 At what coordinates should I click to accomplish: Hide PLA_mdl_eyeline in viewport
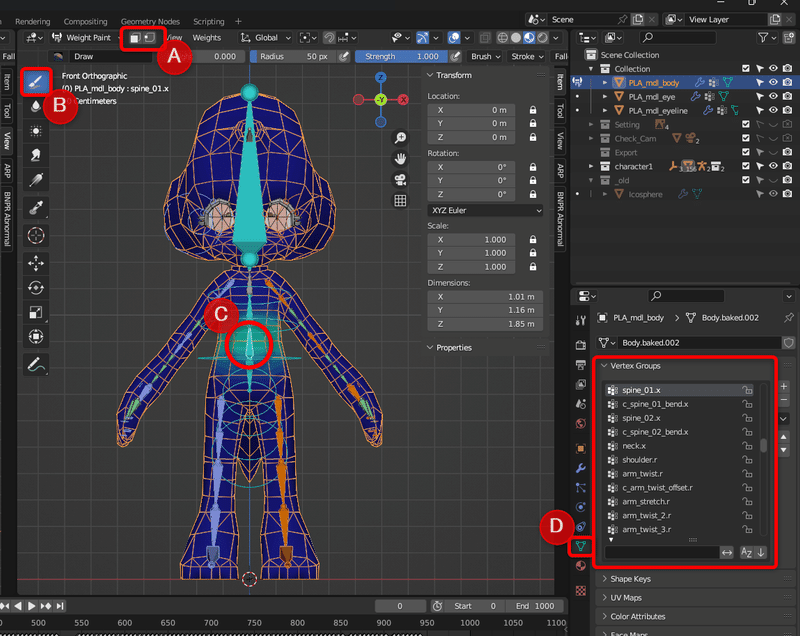click(x=773, y=110)
